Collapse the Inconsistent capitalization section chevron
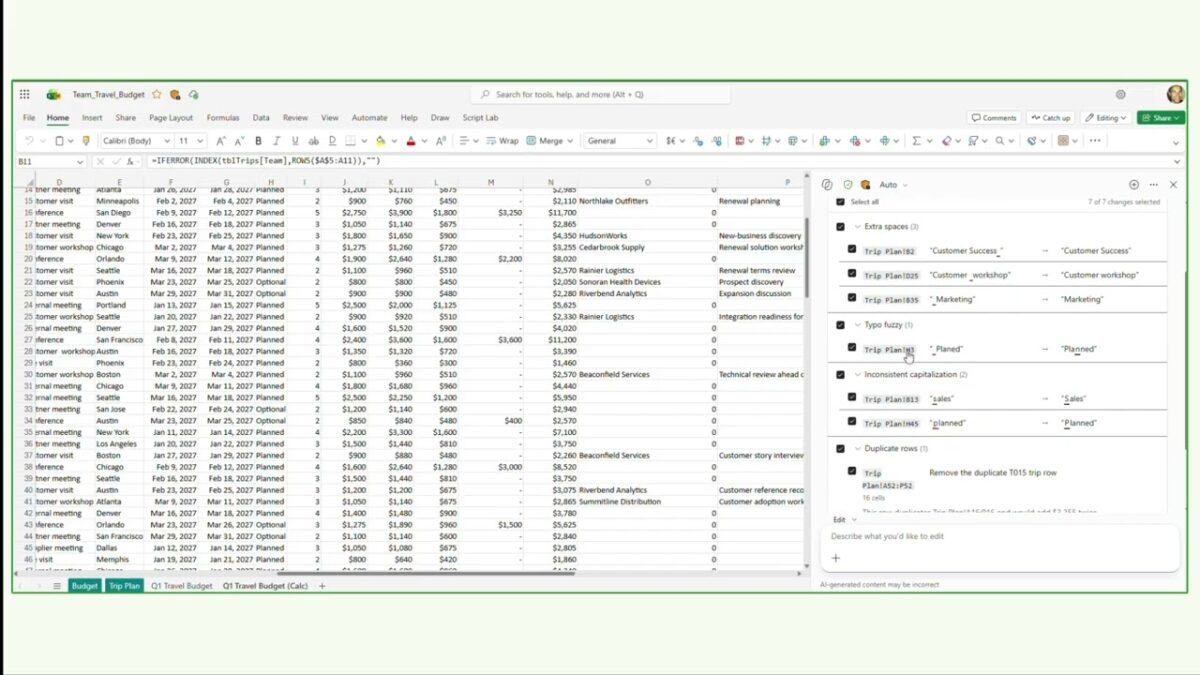Image resolution: width=1200 pixels, height=675 pixels. point(857,374)
